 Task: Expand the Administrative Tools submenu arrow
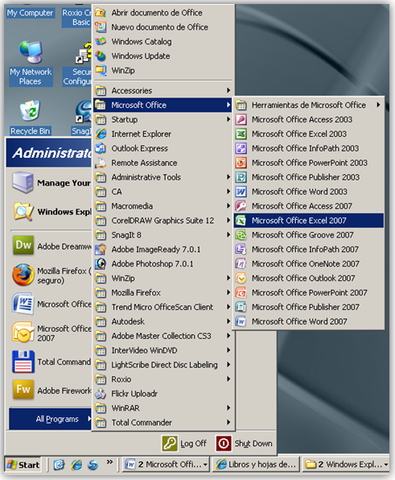click(228, 177)
